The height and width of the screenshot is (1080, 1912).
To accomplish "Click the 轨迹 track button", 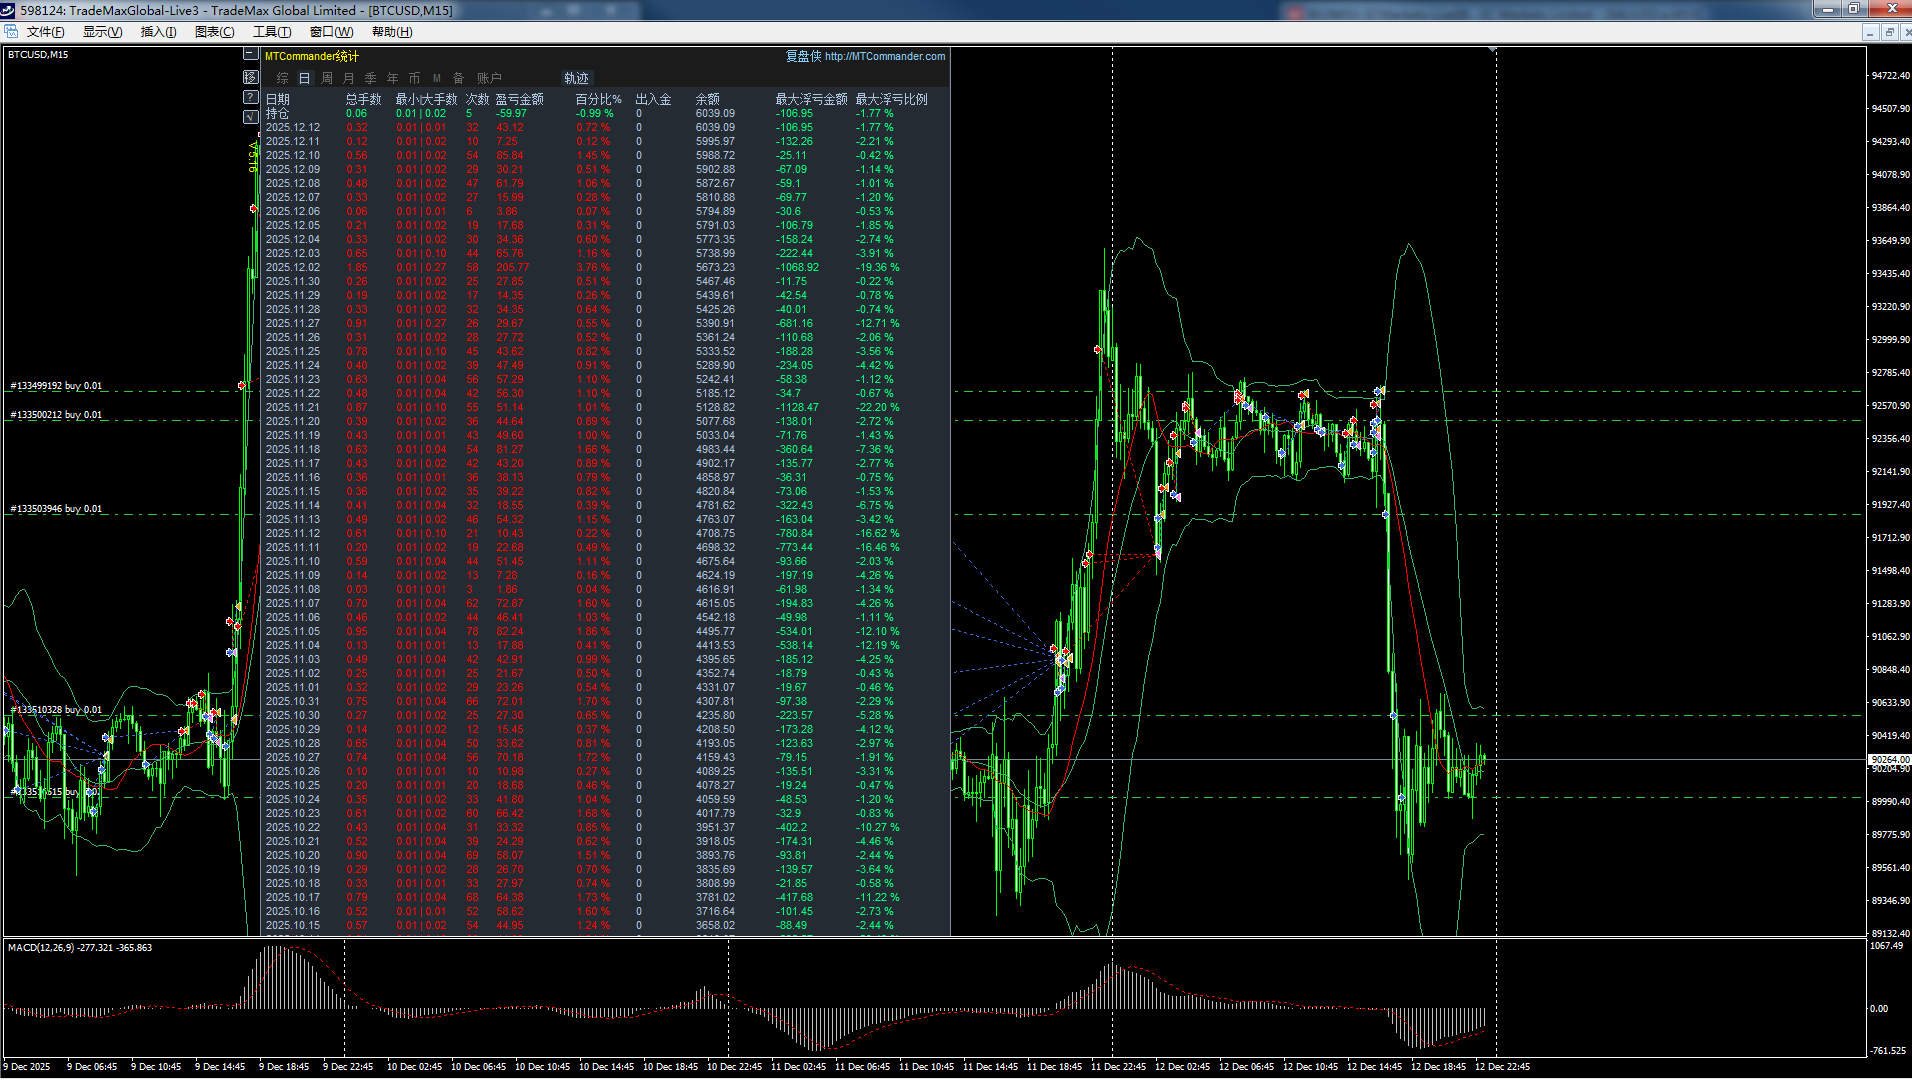I will [577, 78].
